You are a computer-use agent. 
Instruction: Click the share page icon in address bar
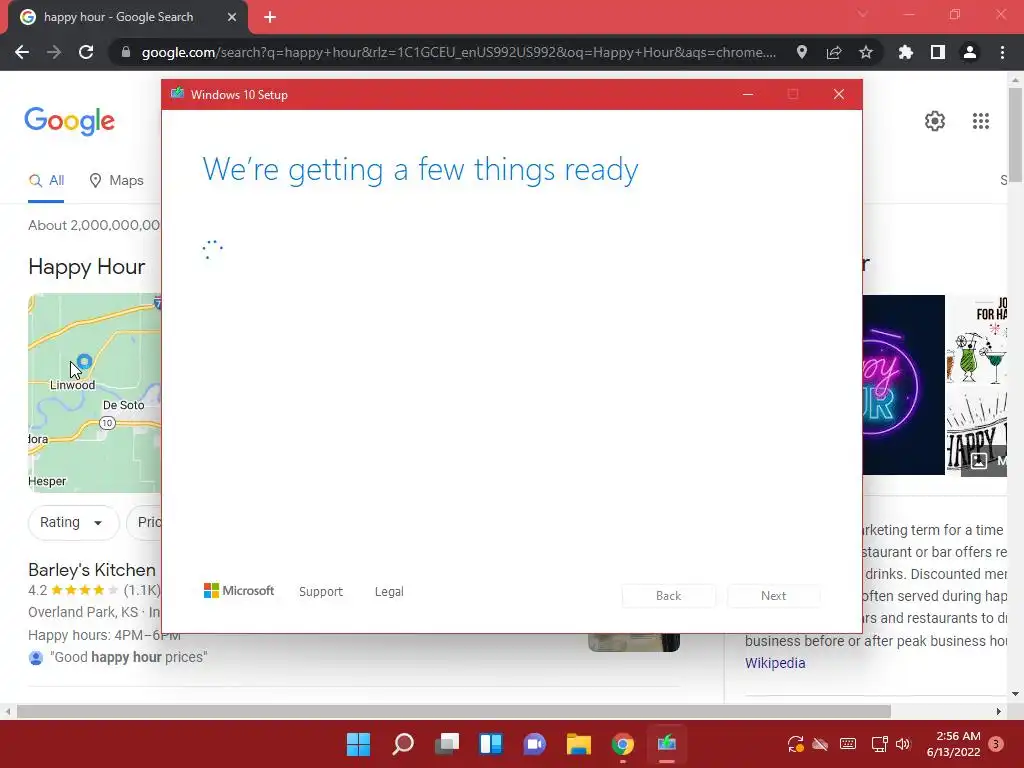[x=834, y=52]
